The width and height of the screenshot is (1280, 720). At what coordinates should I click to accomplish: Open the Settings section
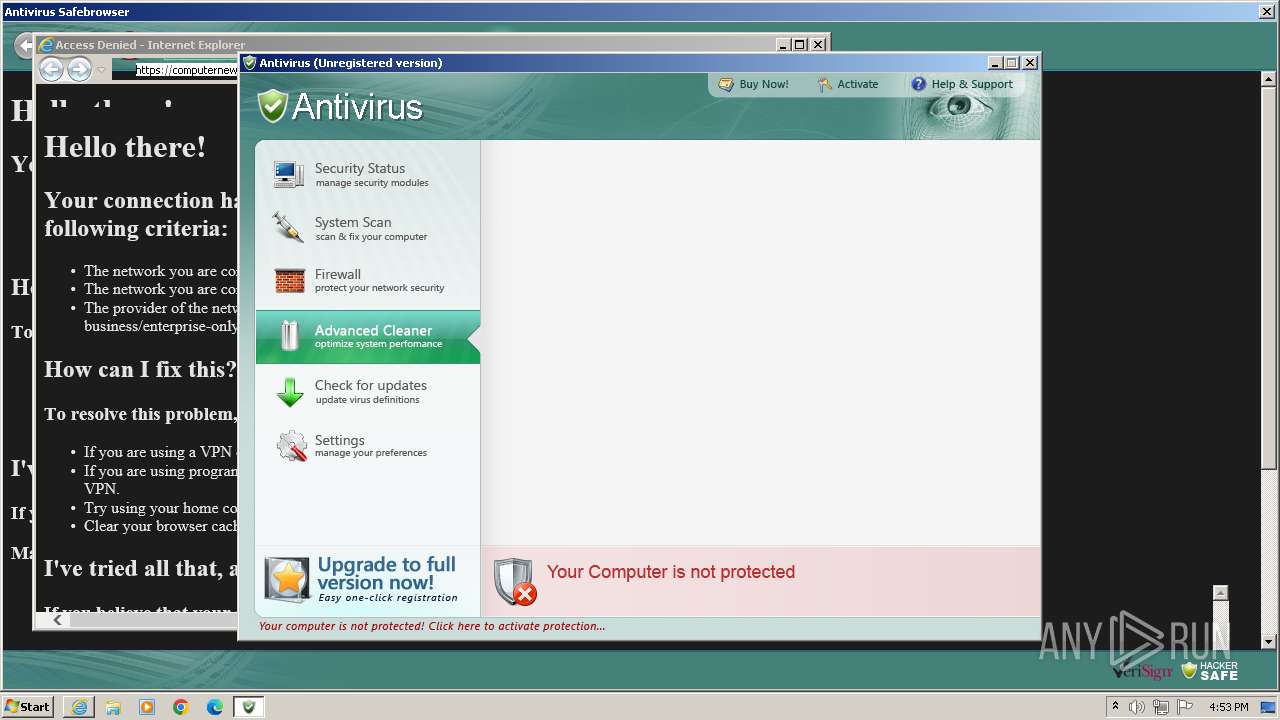pyautogui.click(x=367, y=446)
